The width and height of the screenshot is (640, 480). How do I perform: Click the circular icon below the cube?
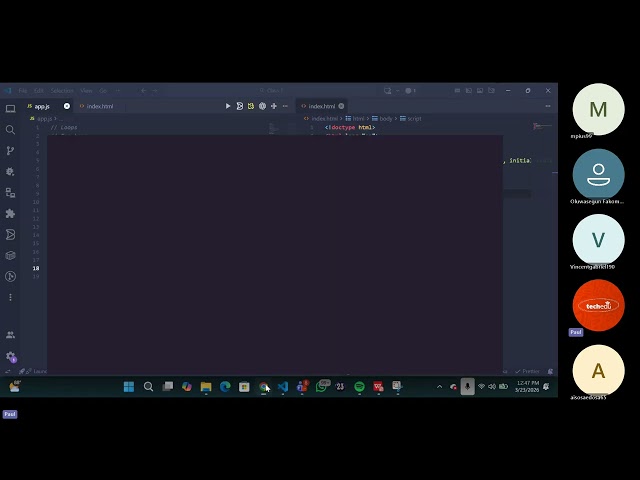click(10, 276)
